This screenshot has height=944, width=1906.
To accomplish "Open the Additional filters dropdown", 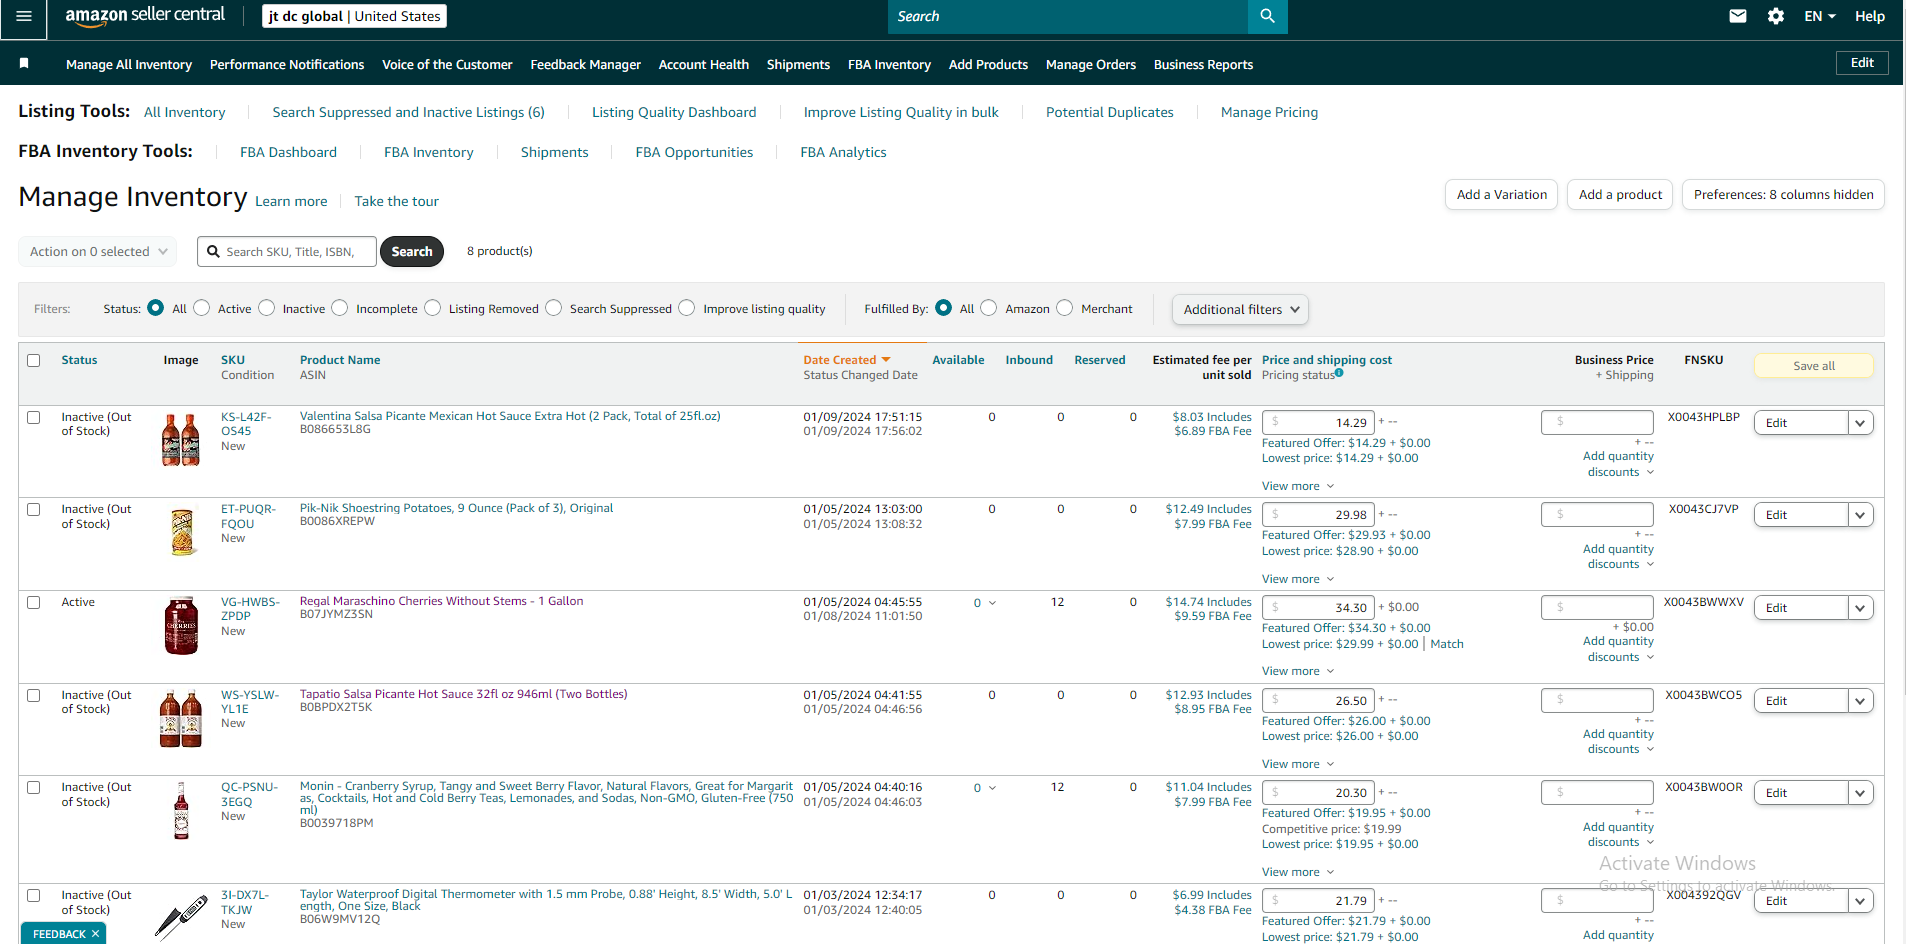I will (1240, 310).
